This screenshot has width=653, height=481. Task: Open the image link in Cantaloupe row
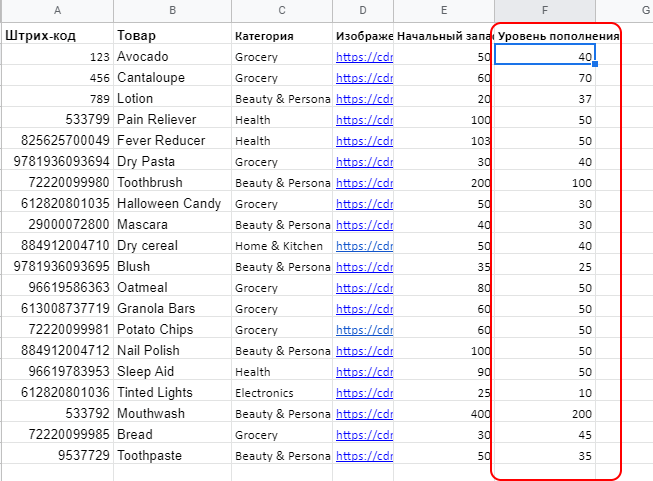click(364, 78)
